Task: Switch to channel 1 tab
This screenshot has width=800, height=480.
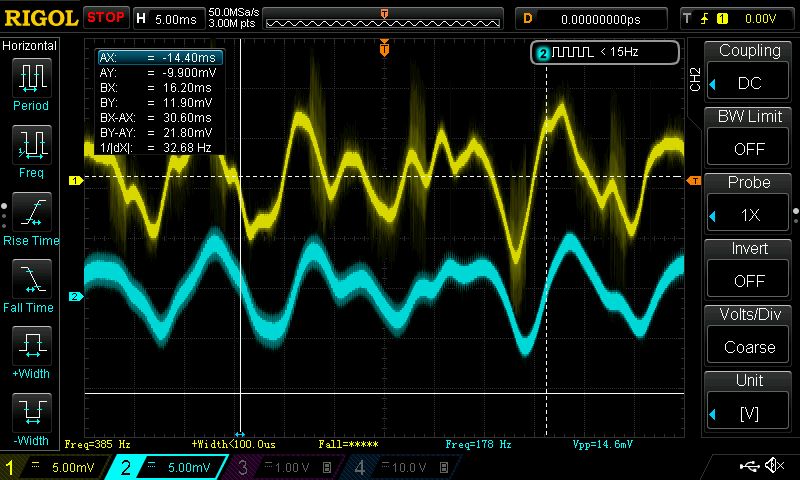Action: pyautogui.click(x=56, y=467)
